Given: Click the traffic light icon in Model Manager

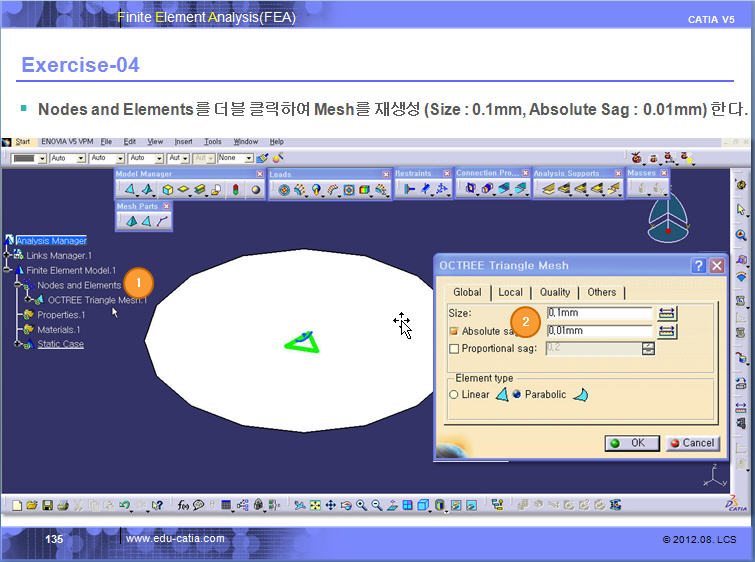Looking at the screenshot, I should [236, 189].
